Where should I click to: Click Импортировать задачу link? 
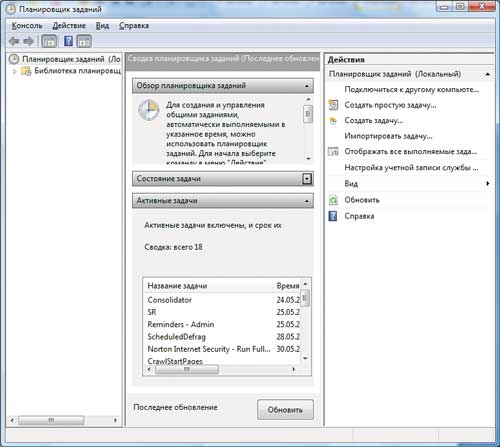coord(388,136)
